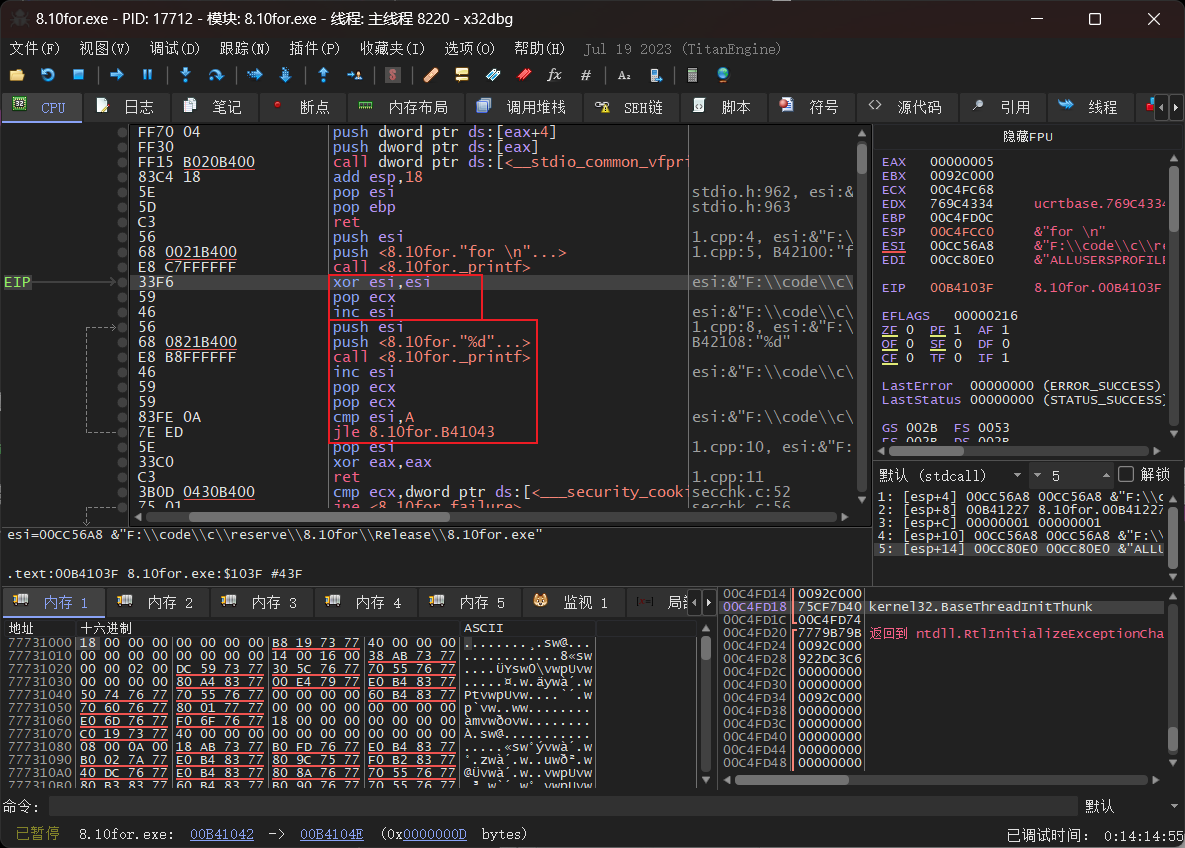This screenshot has width=1185, height=848.
Task: Click the disassembly horizontal scrollbar thumb
Action: 319,517
